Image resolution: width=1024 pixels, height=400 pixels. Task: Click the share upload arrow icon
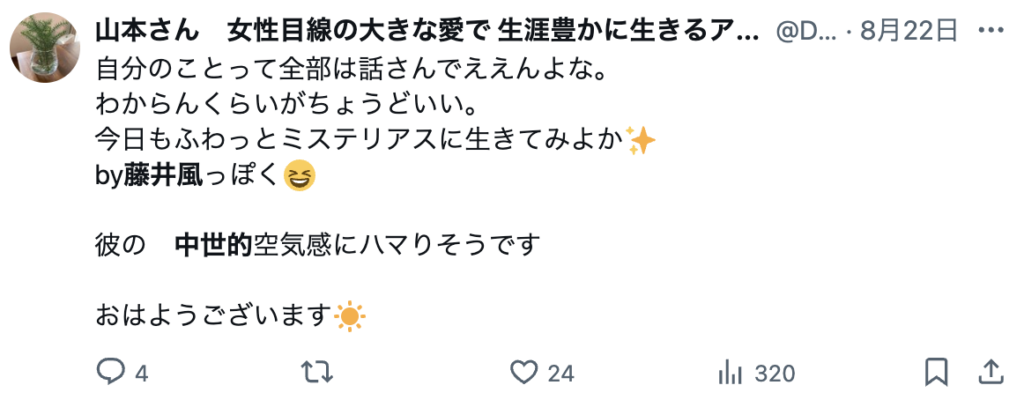point(993,373)
